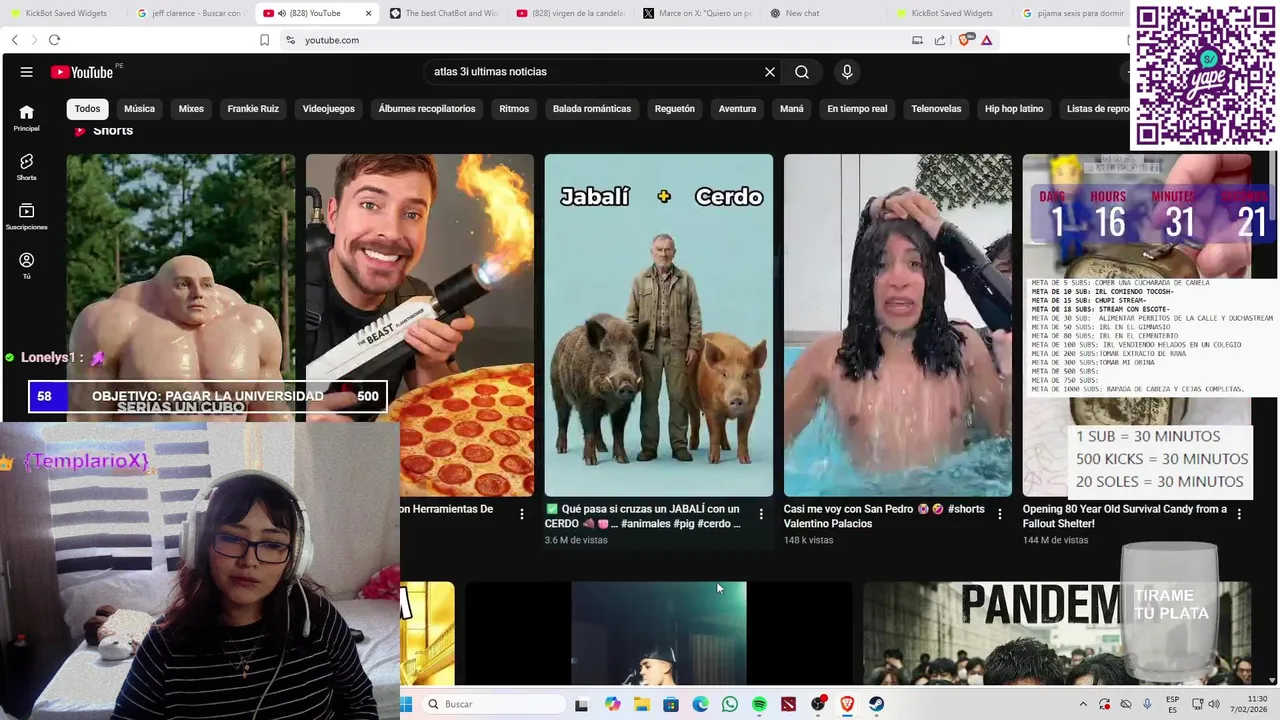Click the YouTube logo
The image size is (1280, 720).
[82, 72]
